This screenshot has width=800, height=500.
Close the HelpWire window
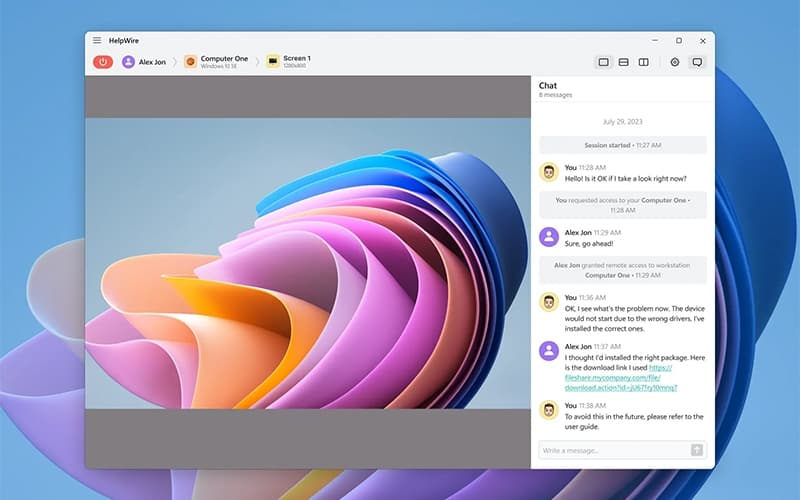tap(703, 41)
